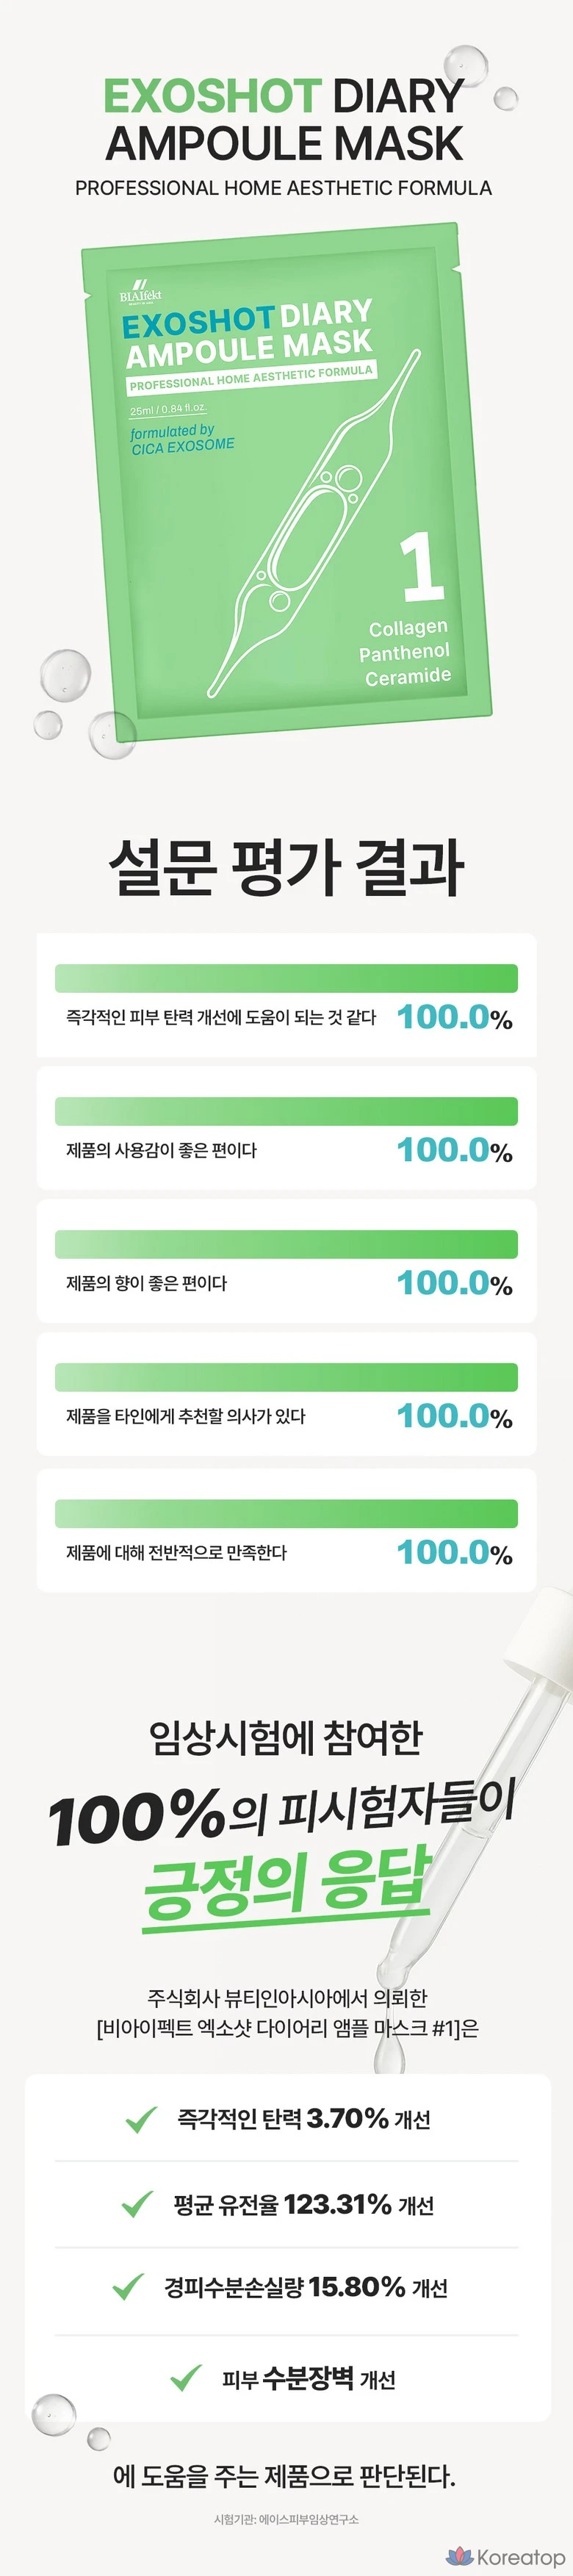Click the BIAIfekt brand logo on the sachet

(x=140, y=292)
